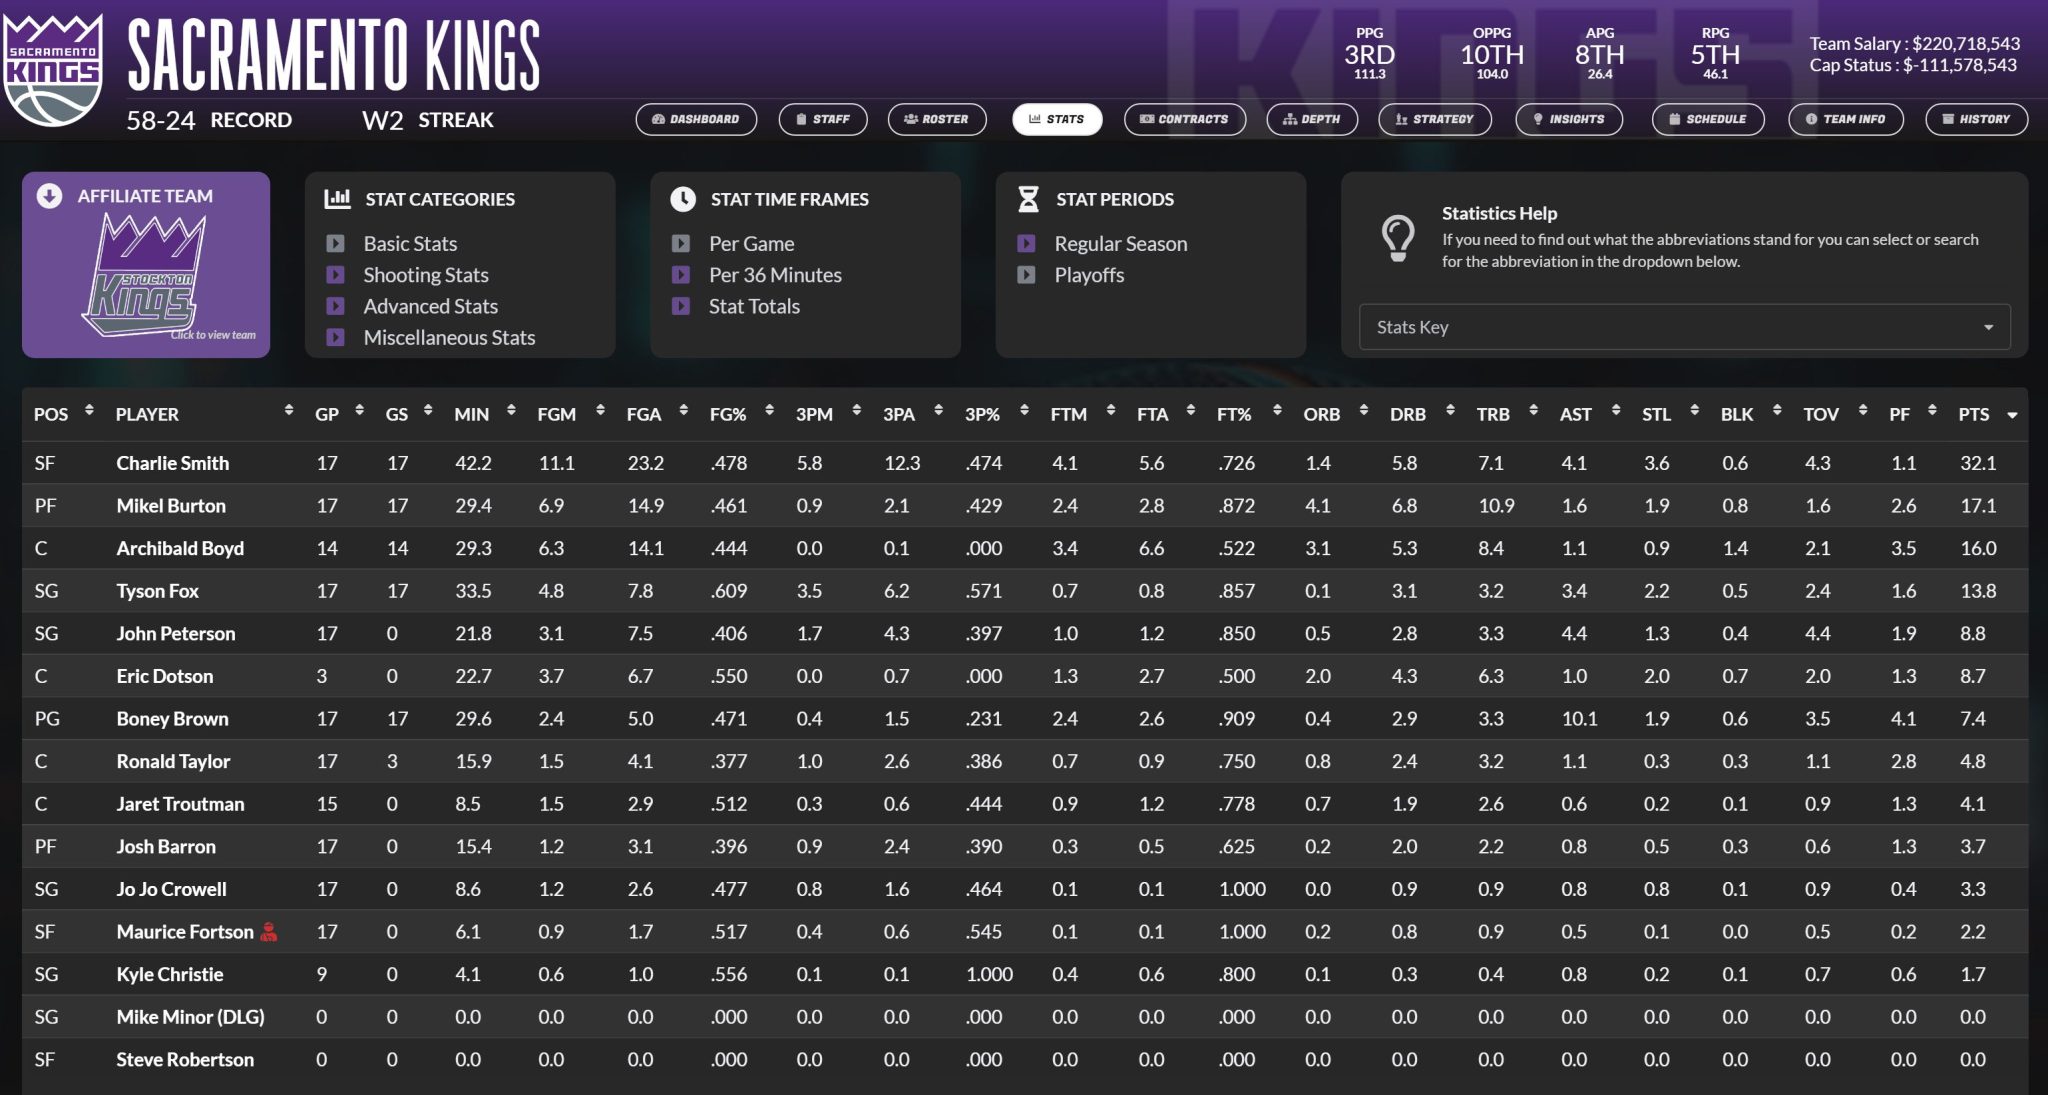Viewport: 2048px width, 1095px height.
Task: Click the injury icon beside Maurice Fortson
Action: [268, 932]
